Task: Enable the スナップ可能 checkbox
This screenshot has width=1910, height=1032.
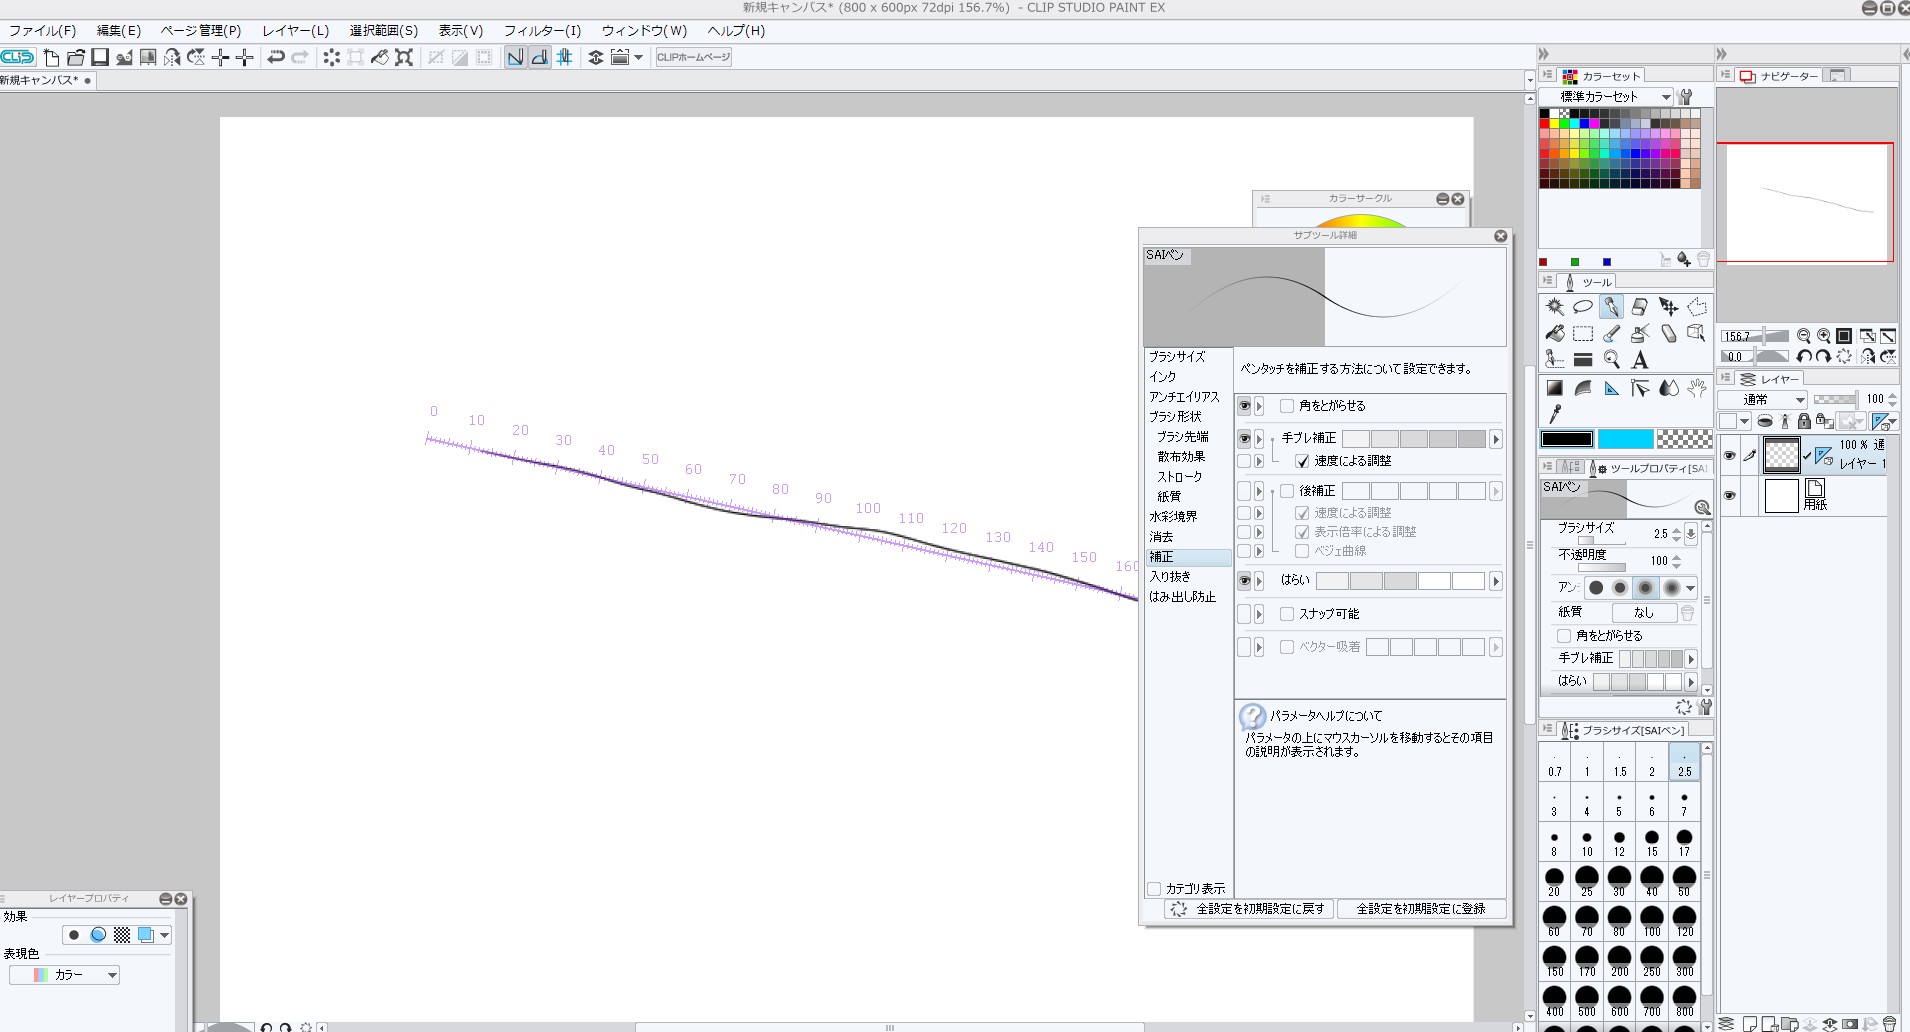Action: 1287,614
